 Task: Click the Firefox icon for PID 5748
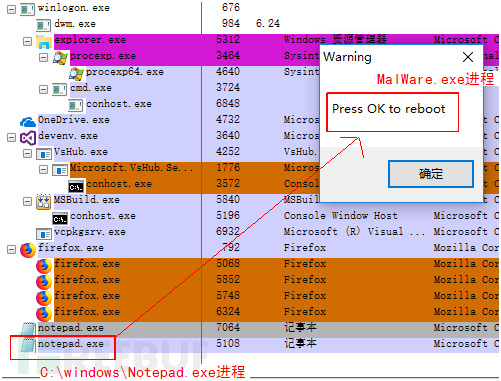(x=44, y=298)
